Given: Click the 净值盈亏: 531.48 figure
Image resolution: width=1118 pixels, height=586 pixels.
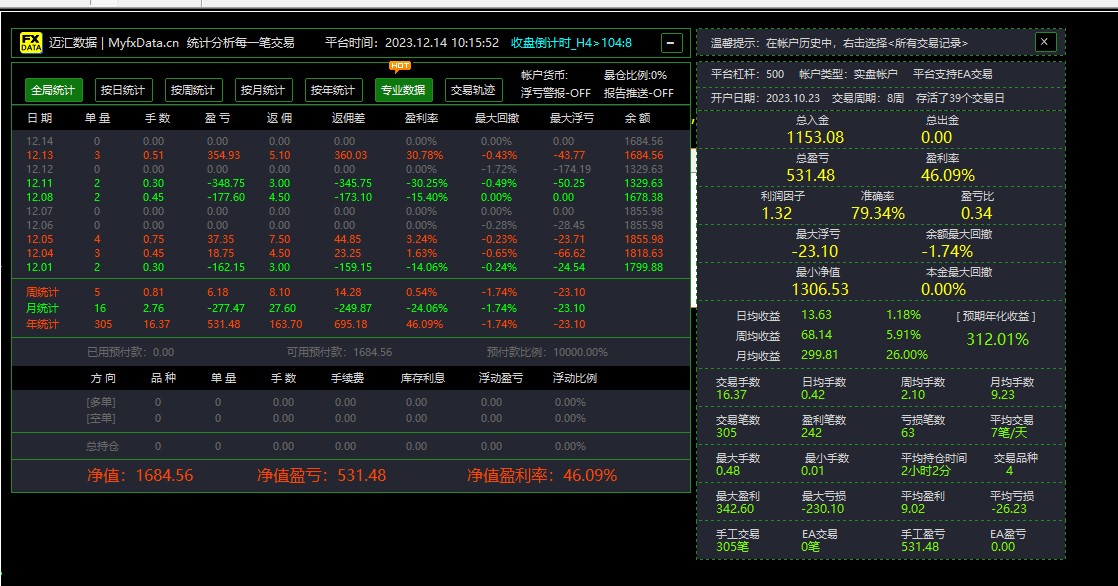Looking at the screenshot, I should coord(322,476).
